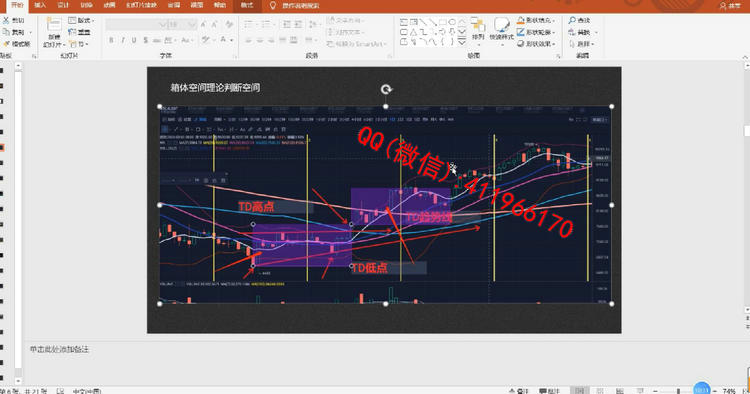Collapse the ribbon with the chevron
Screen dimensions: 750x394
[x=745, y=57]
